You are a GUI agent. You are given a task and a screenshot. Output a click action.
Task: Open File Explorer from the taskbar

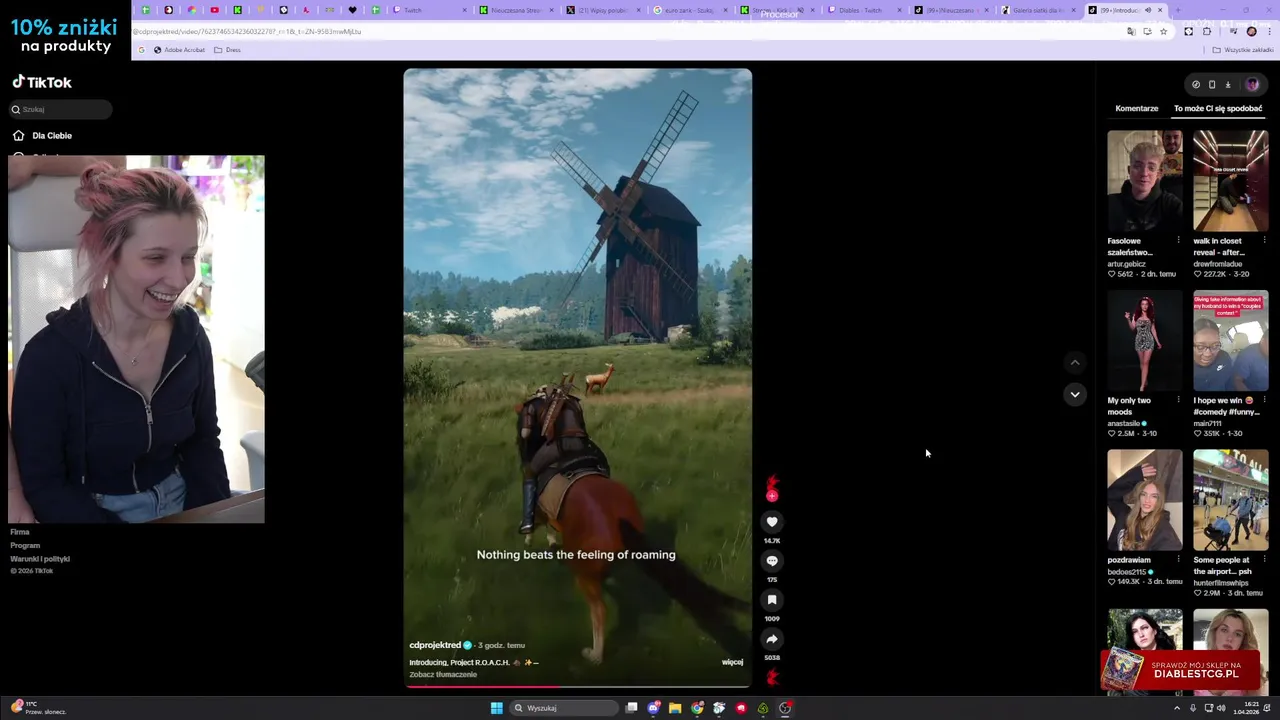675,708
